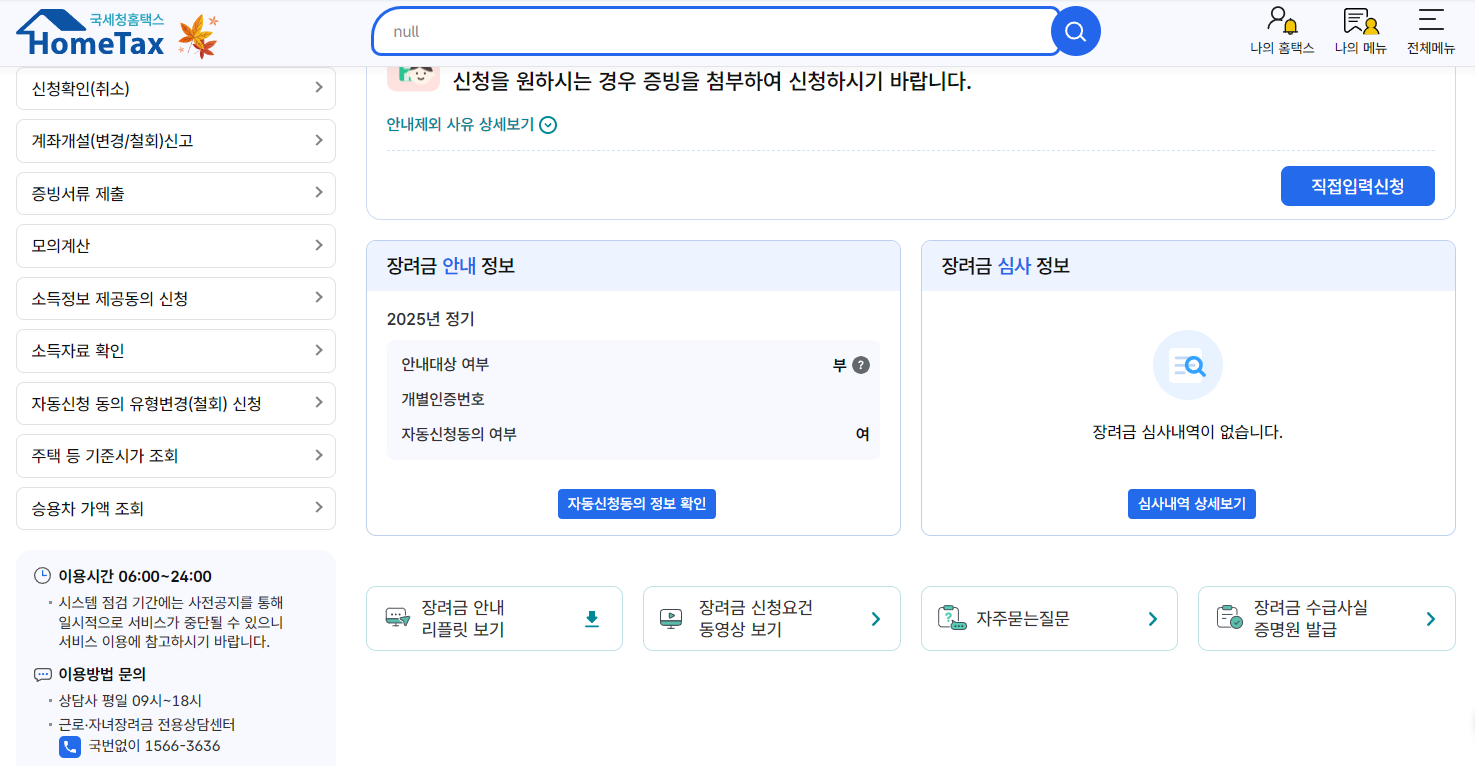Expand 안내제외 사유 상세보기
The height and width of the screenshot is (766, 1475).
tap(471, 125)
